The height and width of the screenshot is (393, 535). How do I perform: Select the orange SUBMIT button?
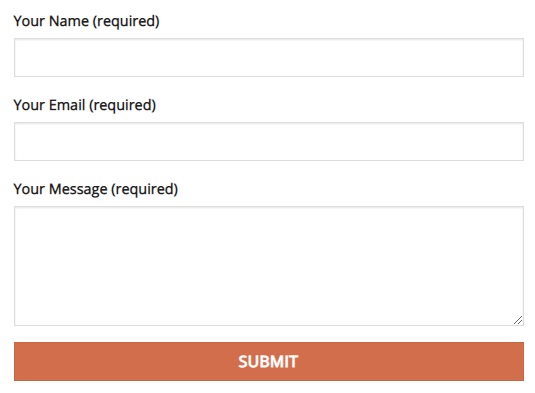click(x=269, y=362)
